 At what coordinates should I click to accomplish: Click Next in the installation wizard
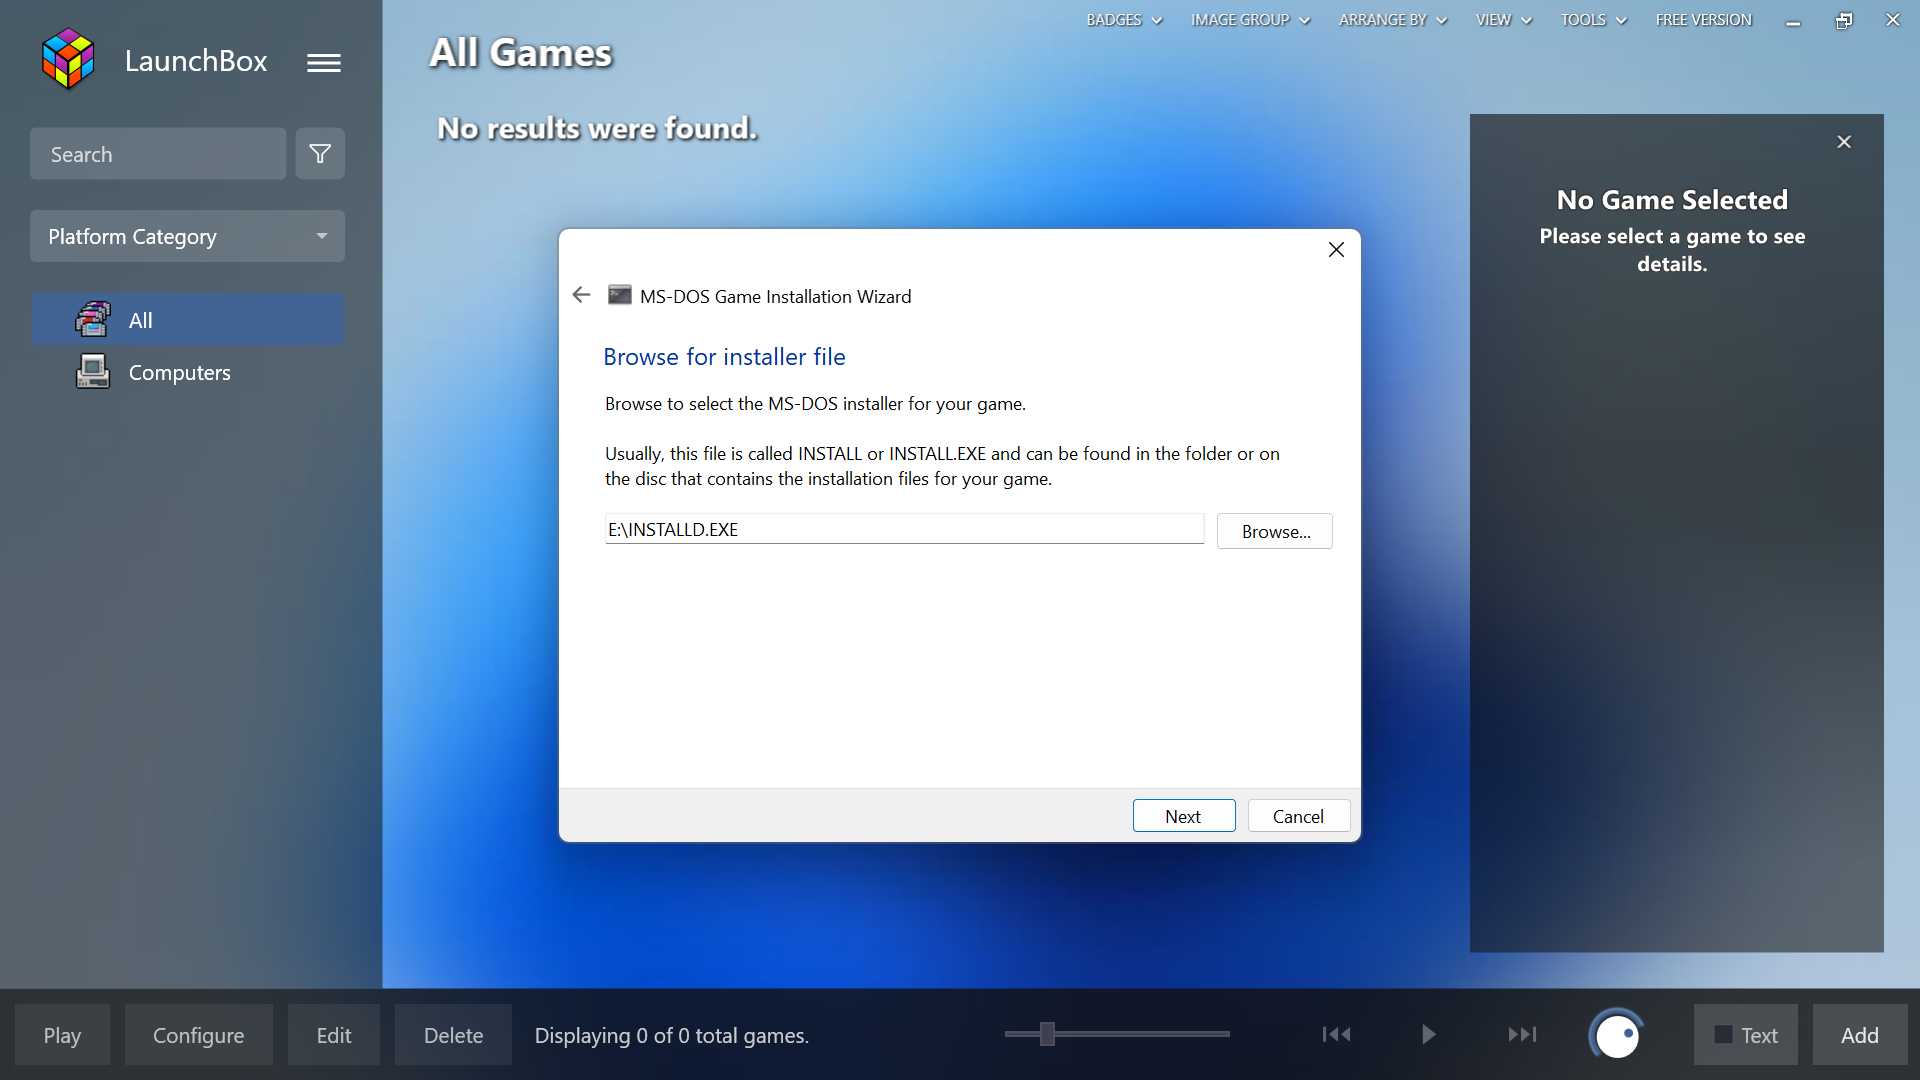pyautogui.click(x=1183, y=815)
